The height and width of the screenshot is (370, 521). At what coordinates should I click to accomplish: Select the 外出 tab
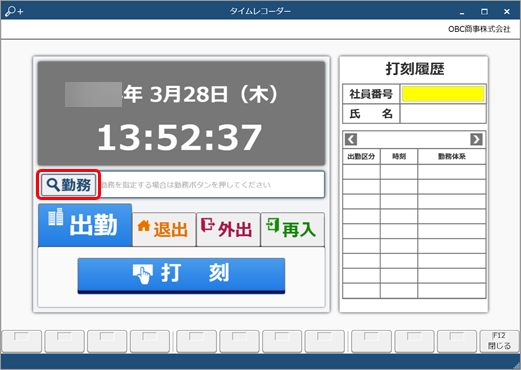tap(228, 229)
